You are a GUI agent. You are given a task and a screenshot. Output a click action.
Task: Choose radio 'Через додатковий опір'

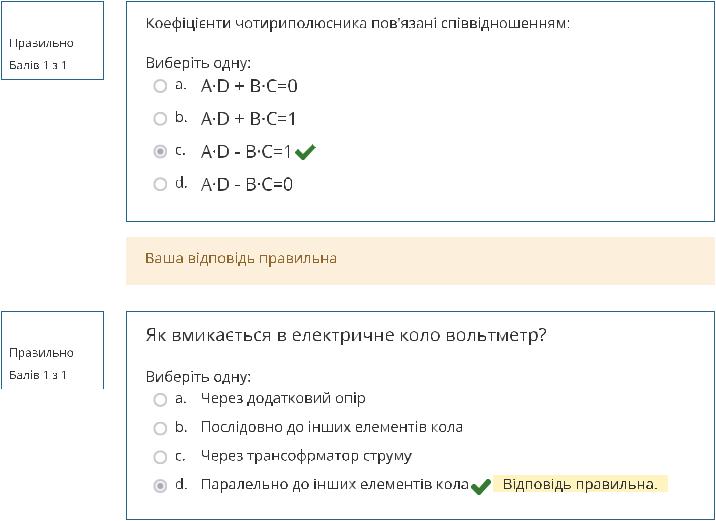coord(160,400)
